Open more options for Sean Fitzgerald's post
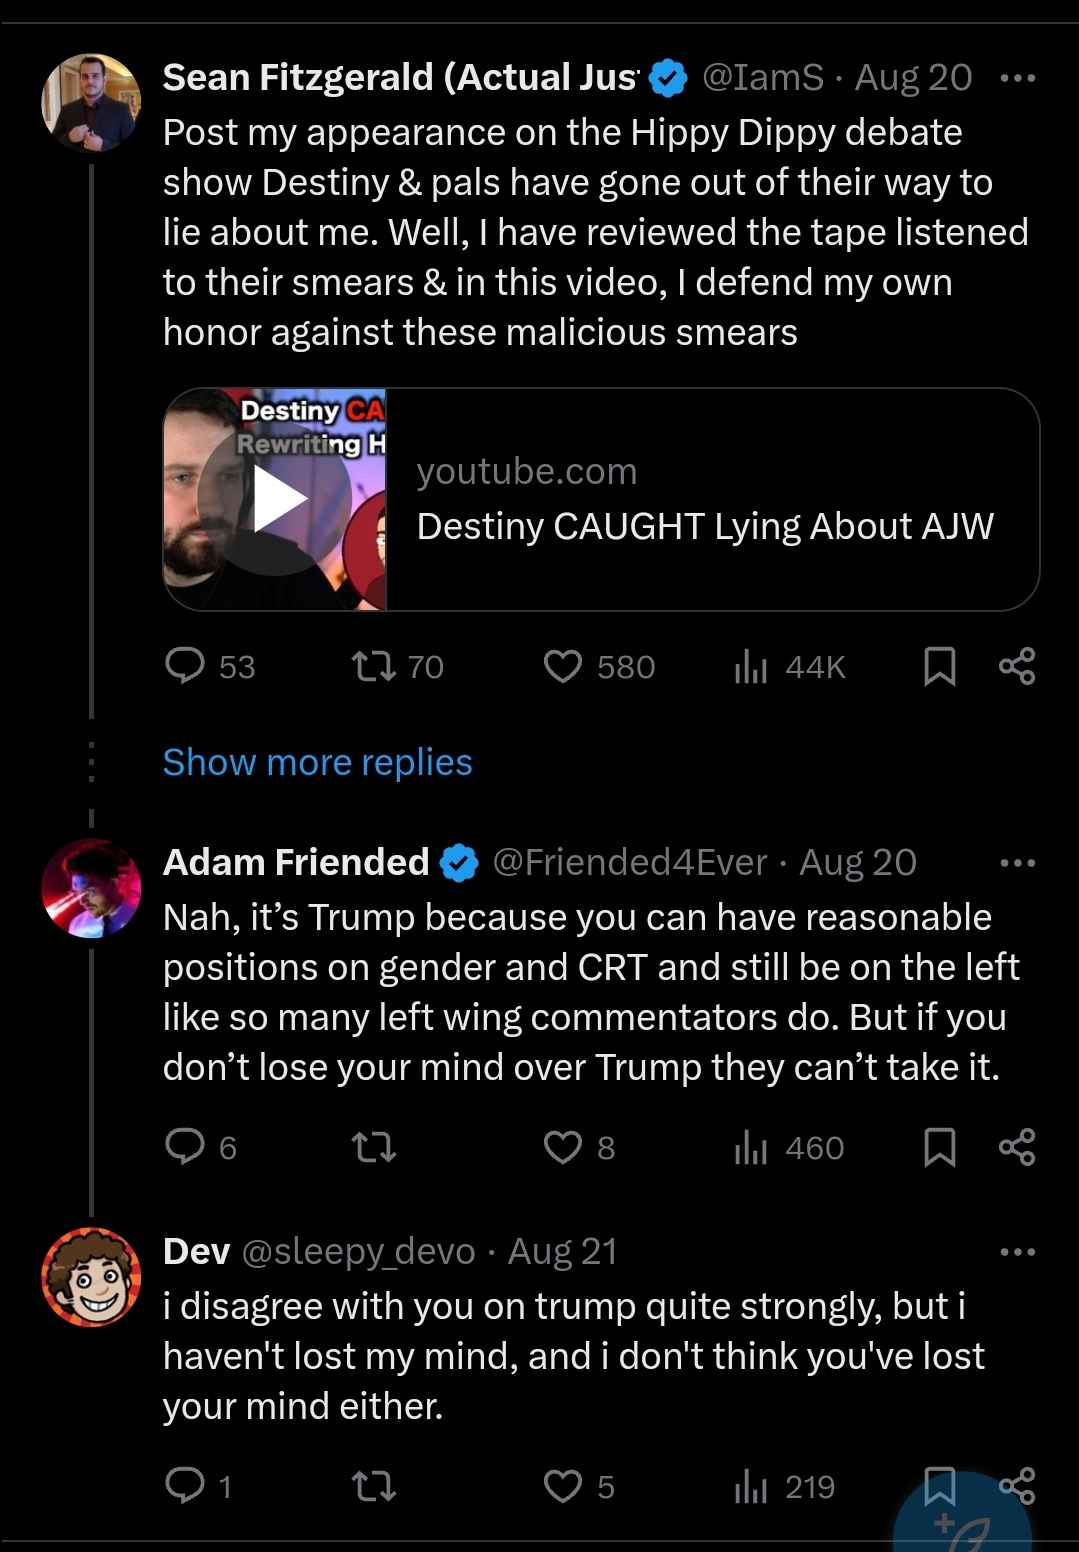1079x1552 pixels. pos(1018,78)
